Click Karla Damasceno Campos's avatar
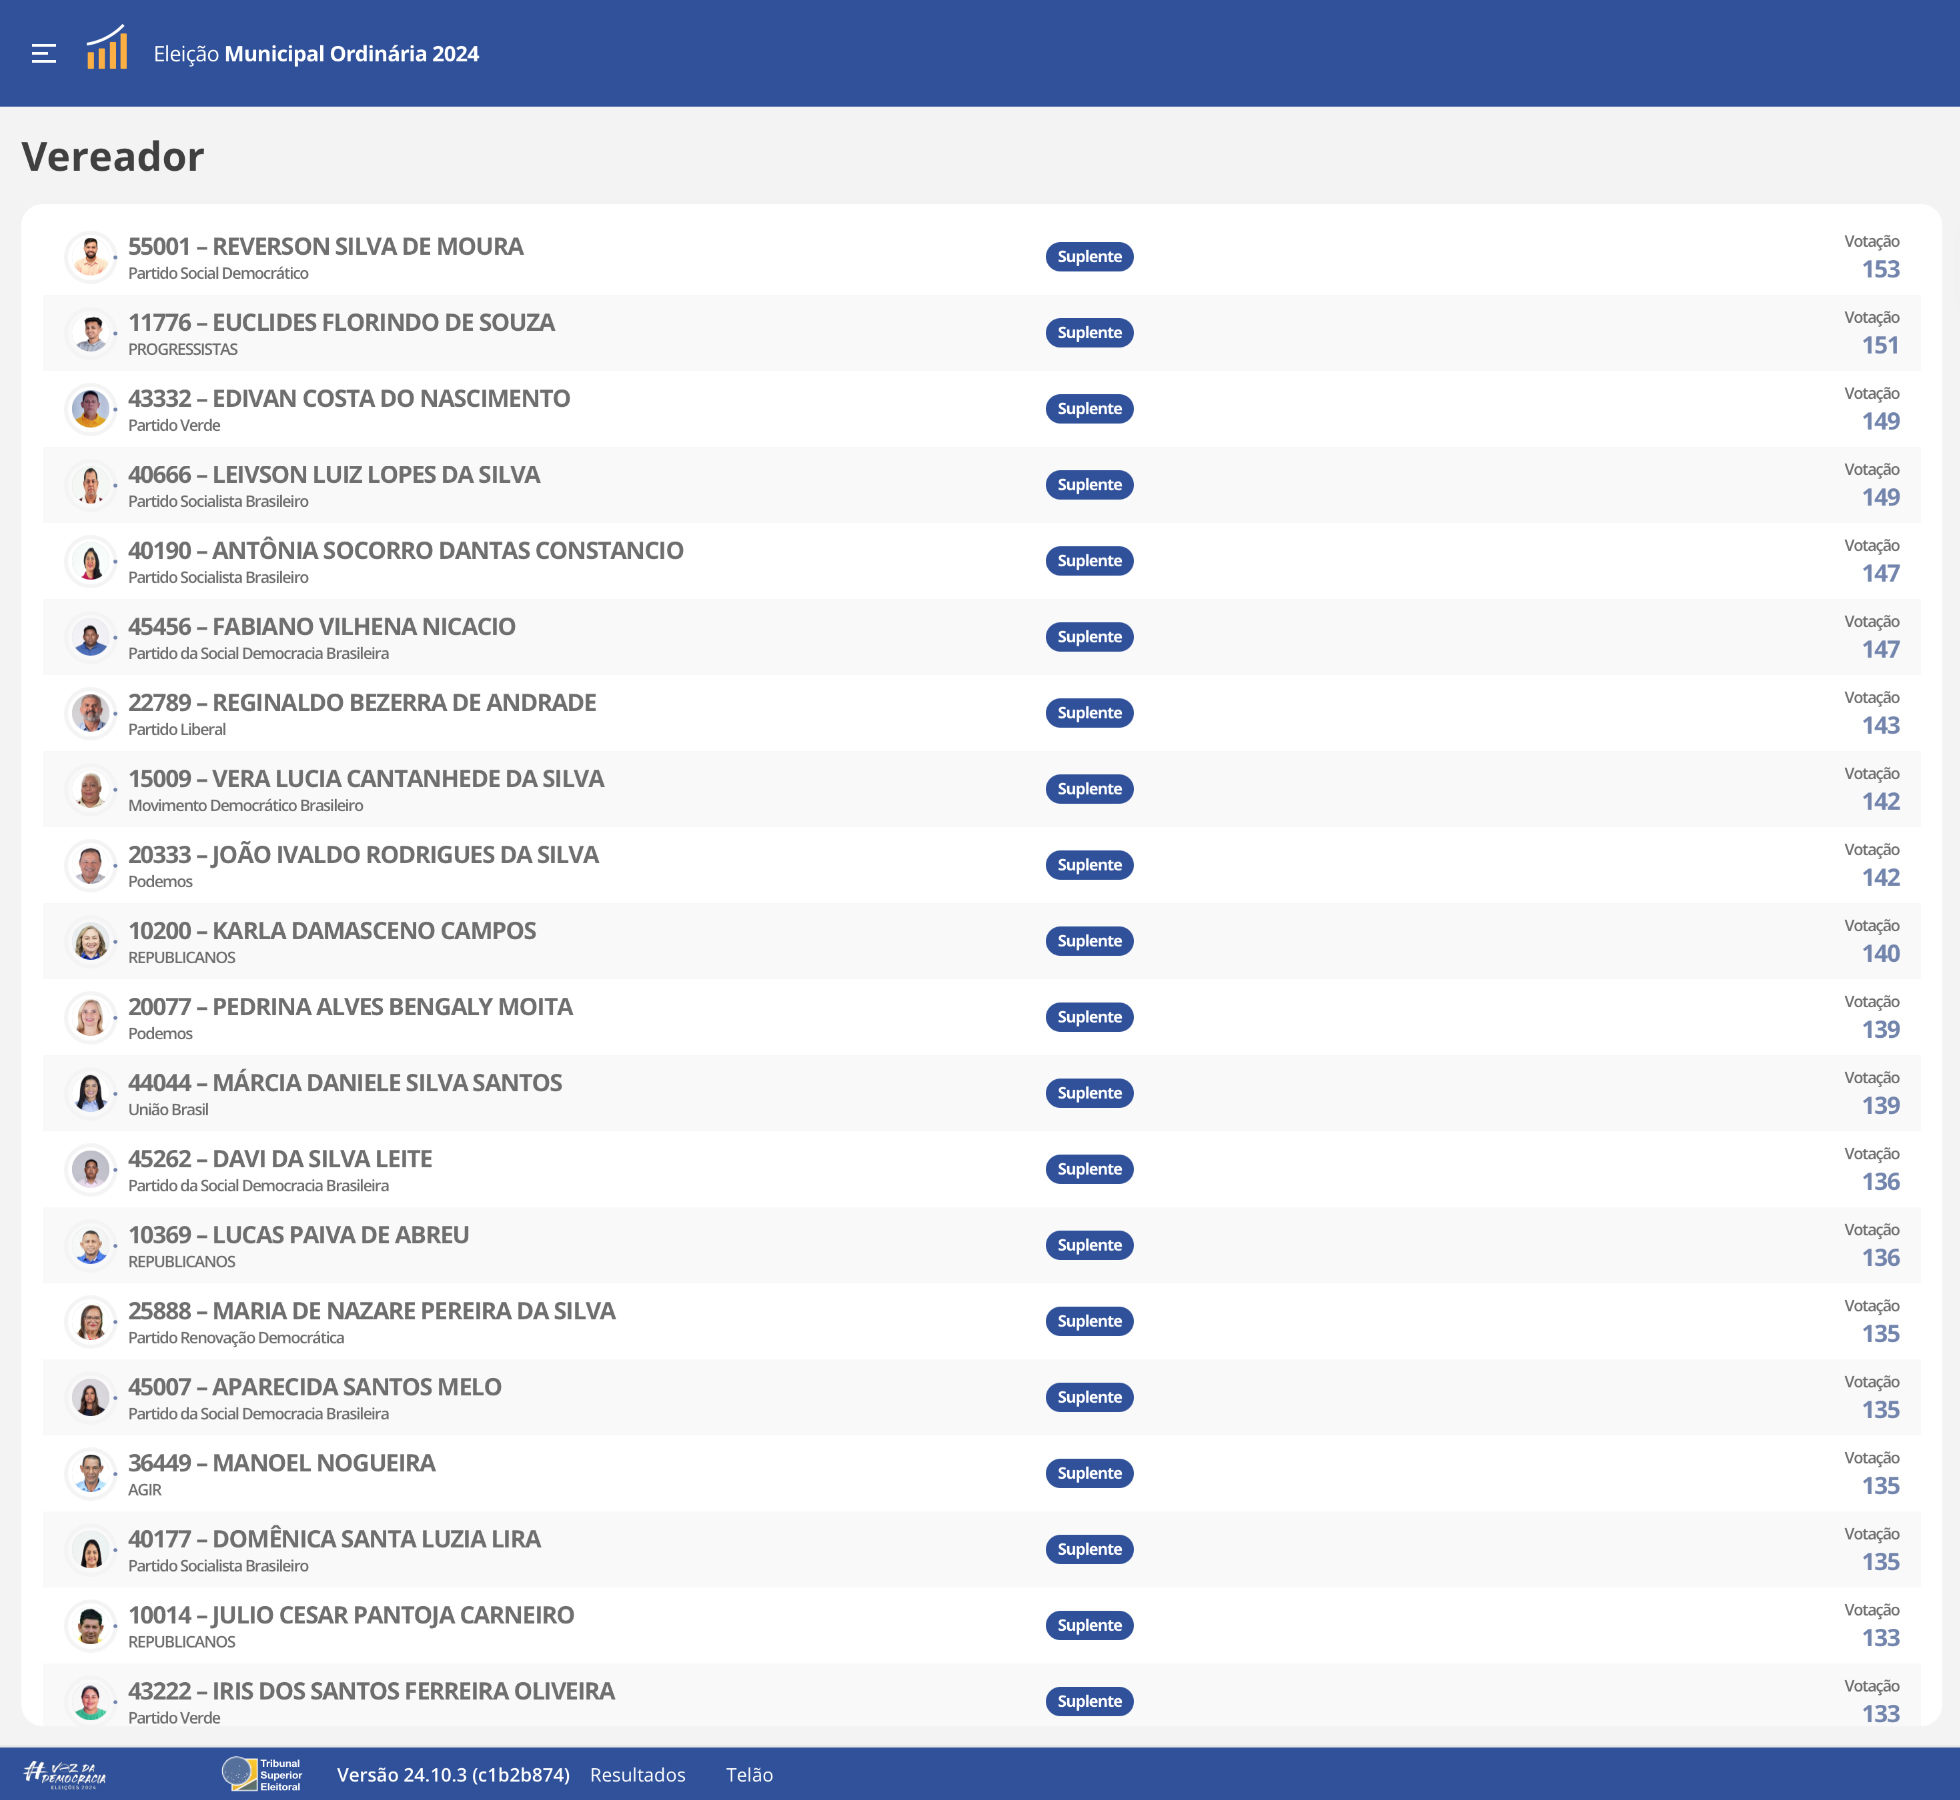Image resolution: width=1960 pixels, height=1800 pixels. tap(91, 941)
